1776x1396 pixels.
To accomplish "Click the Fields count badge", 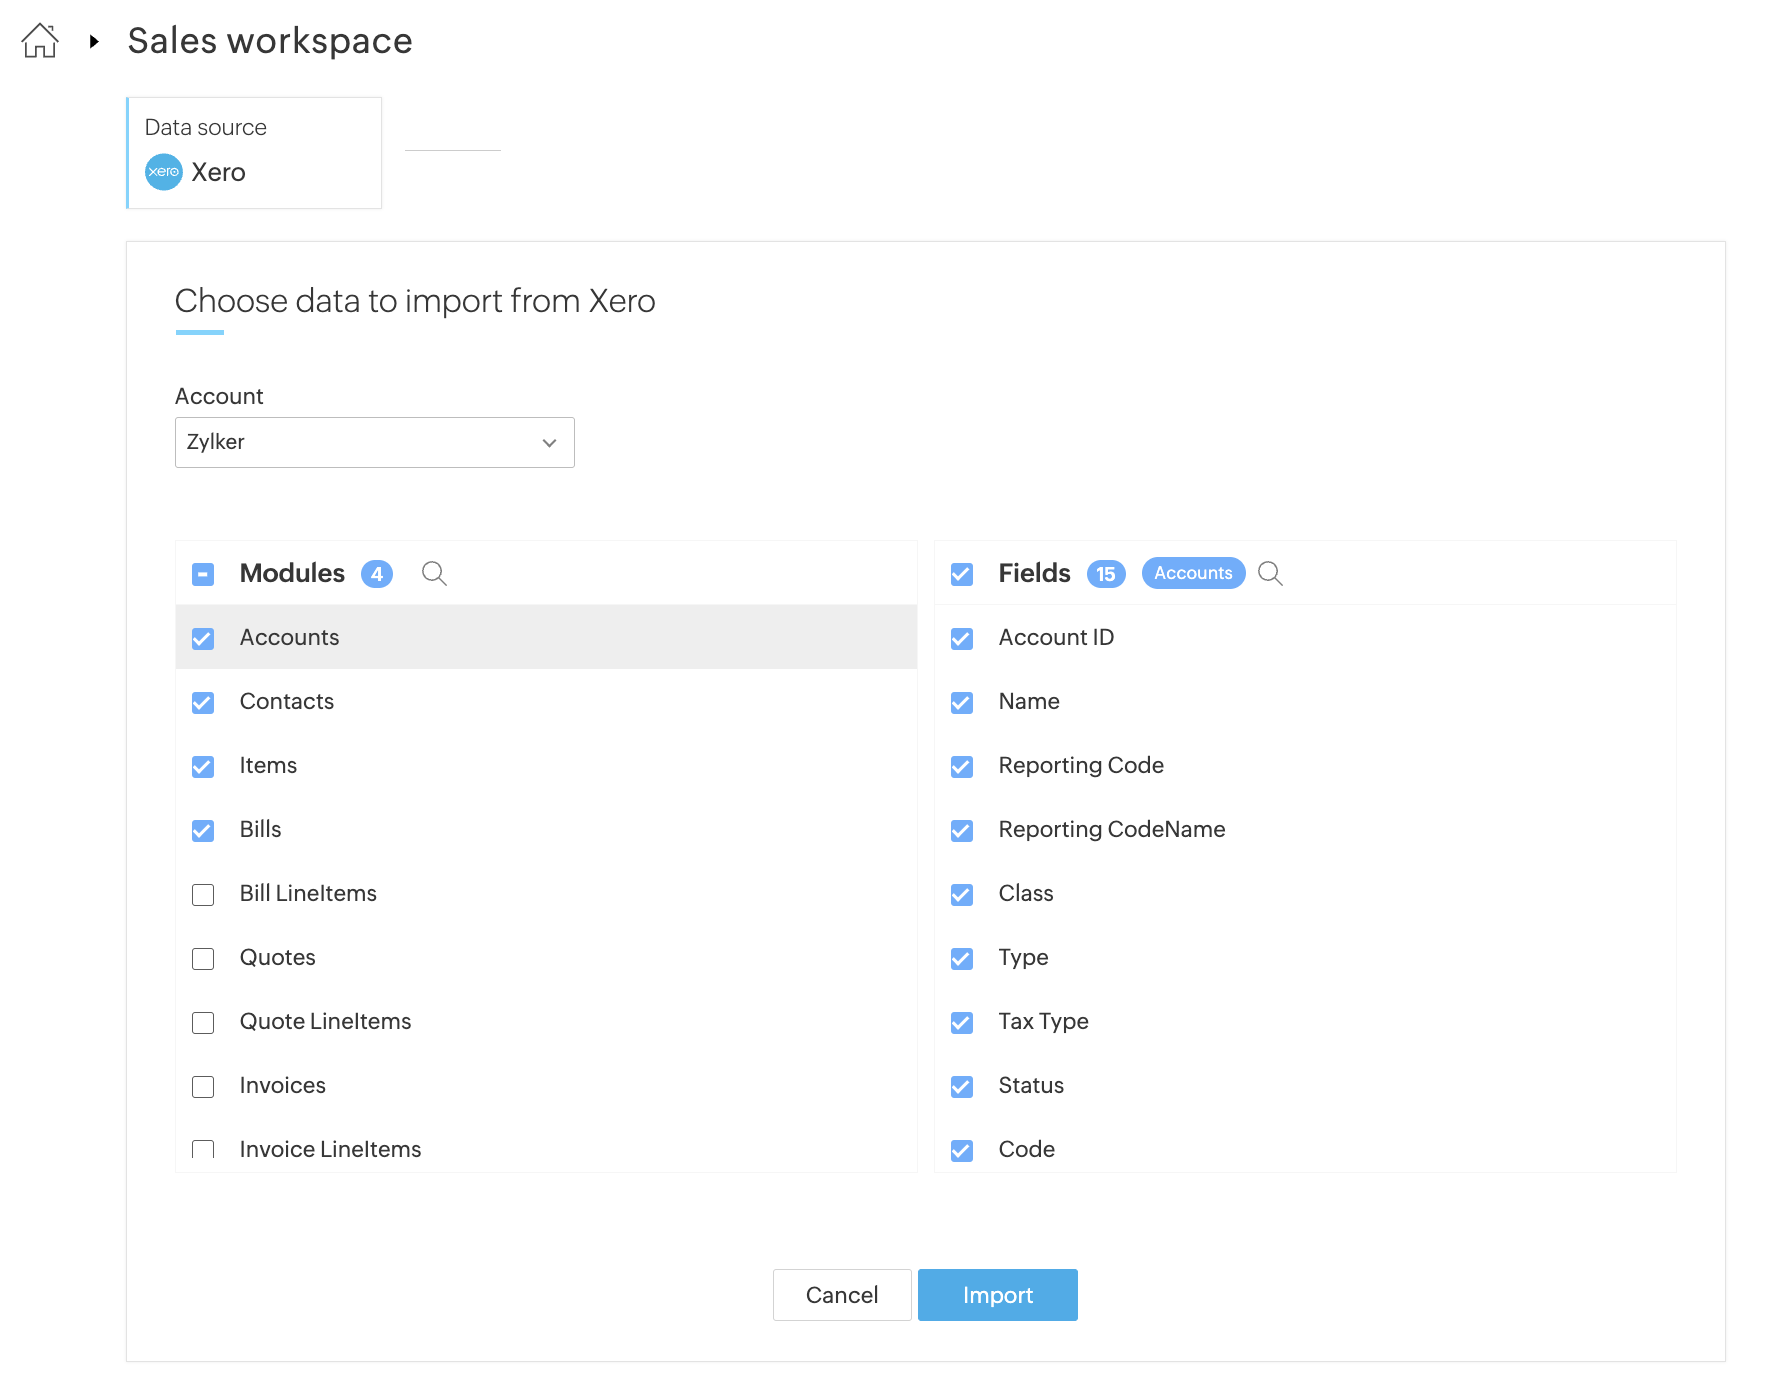I will click(x=1105, y=574).
